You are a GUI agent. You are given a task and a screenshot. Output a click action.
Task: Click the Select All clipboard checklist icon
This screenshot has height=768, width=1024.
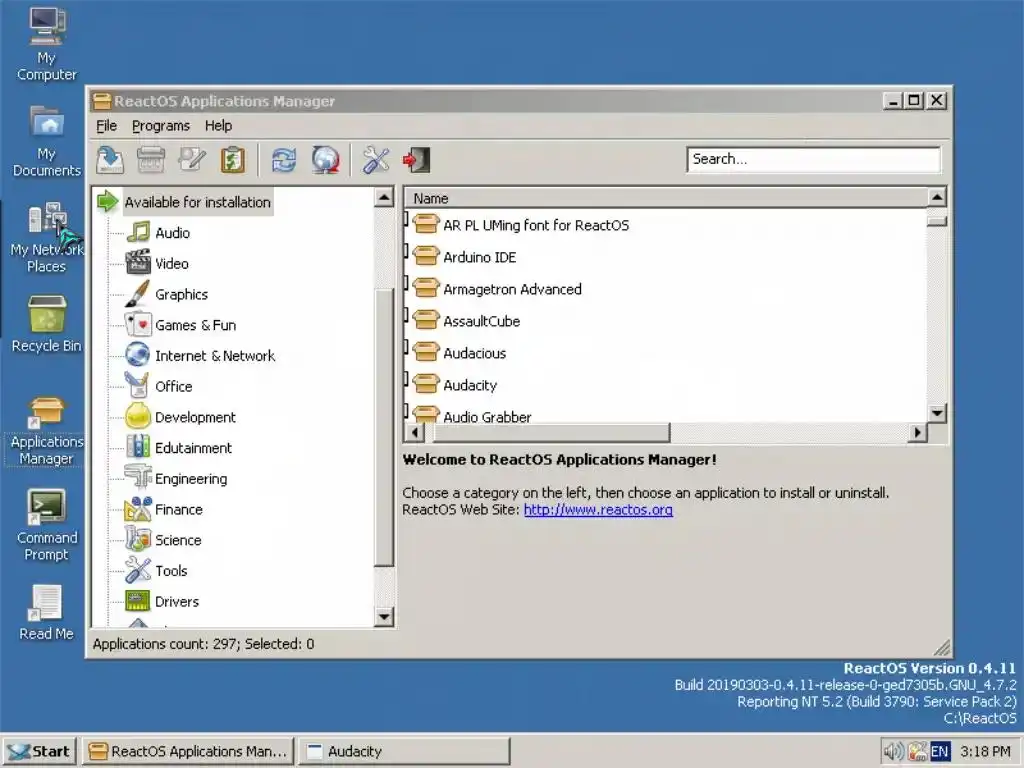pyautogui.click(x=233, y=160)
